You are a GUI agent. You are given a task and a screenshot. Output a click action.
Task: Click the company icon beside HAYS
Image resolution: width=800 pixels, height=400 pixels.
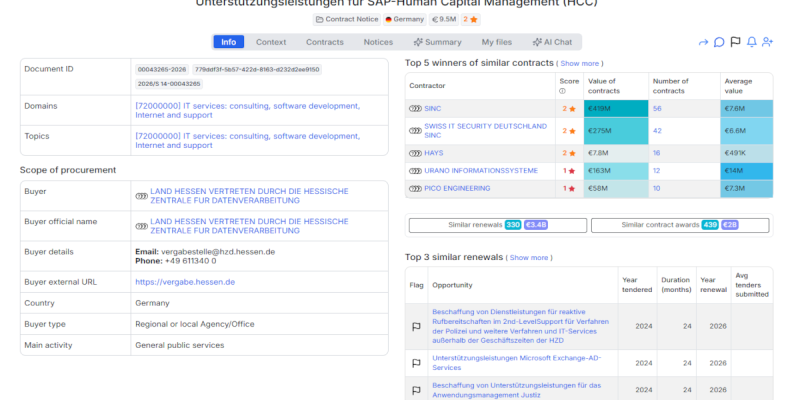[x=415, y=153]
